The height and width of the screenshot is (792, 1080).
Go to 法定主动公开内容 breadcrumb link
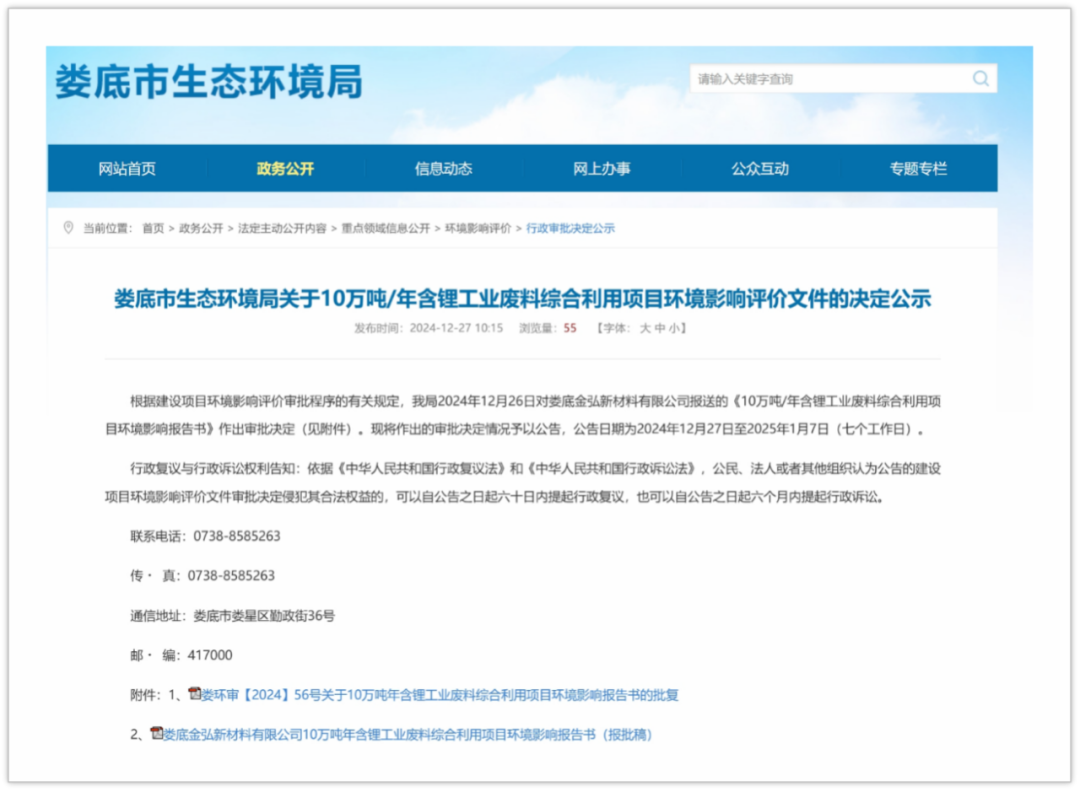[282, 229]
